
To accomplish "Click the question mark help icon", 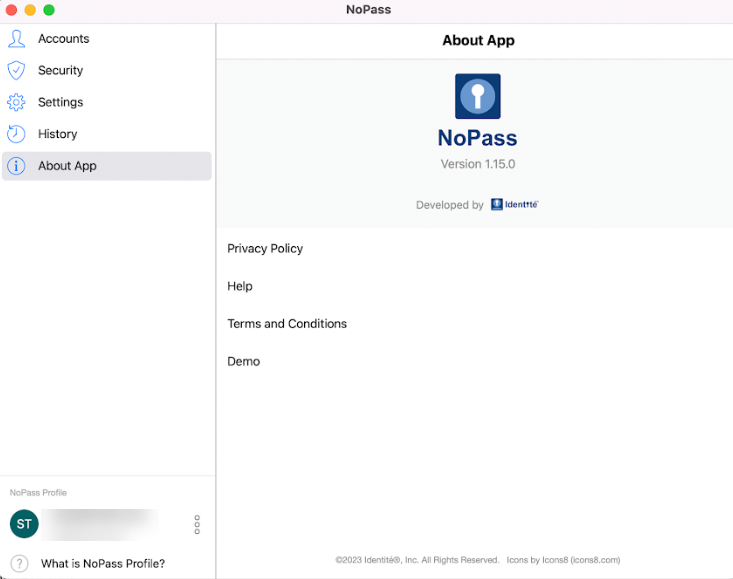I will coord(19,564).
